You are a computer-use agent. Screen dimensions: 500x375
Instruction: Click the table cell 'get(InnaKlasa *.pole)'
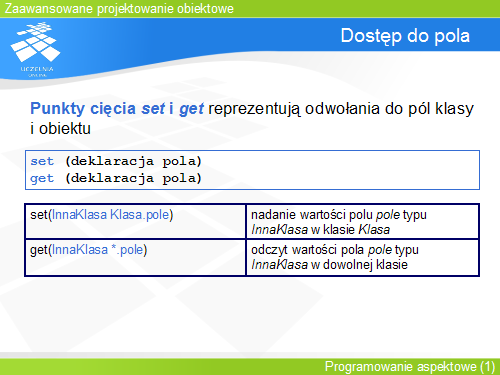[x=135, y=257]
